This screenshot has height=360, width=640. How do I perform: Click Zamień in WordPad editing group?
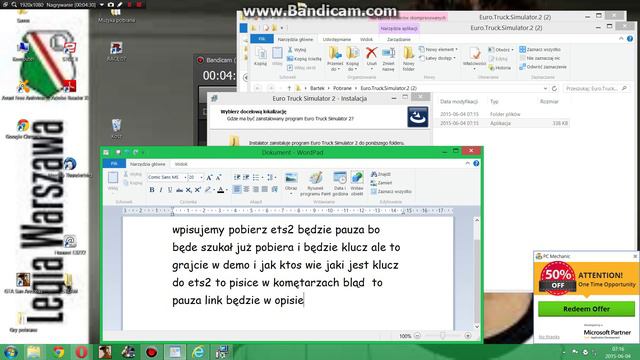coord(382,183)
